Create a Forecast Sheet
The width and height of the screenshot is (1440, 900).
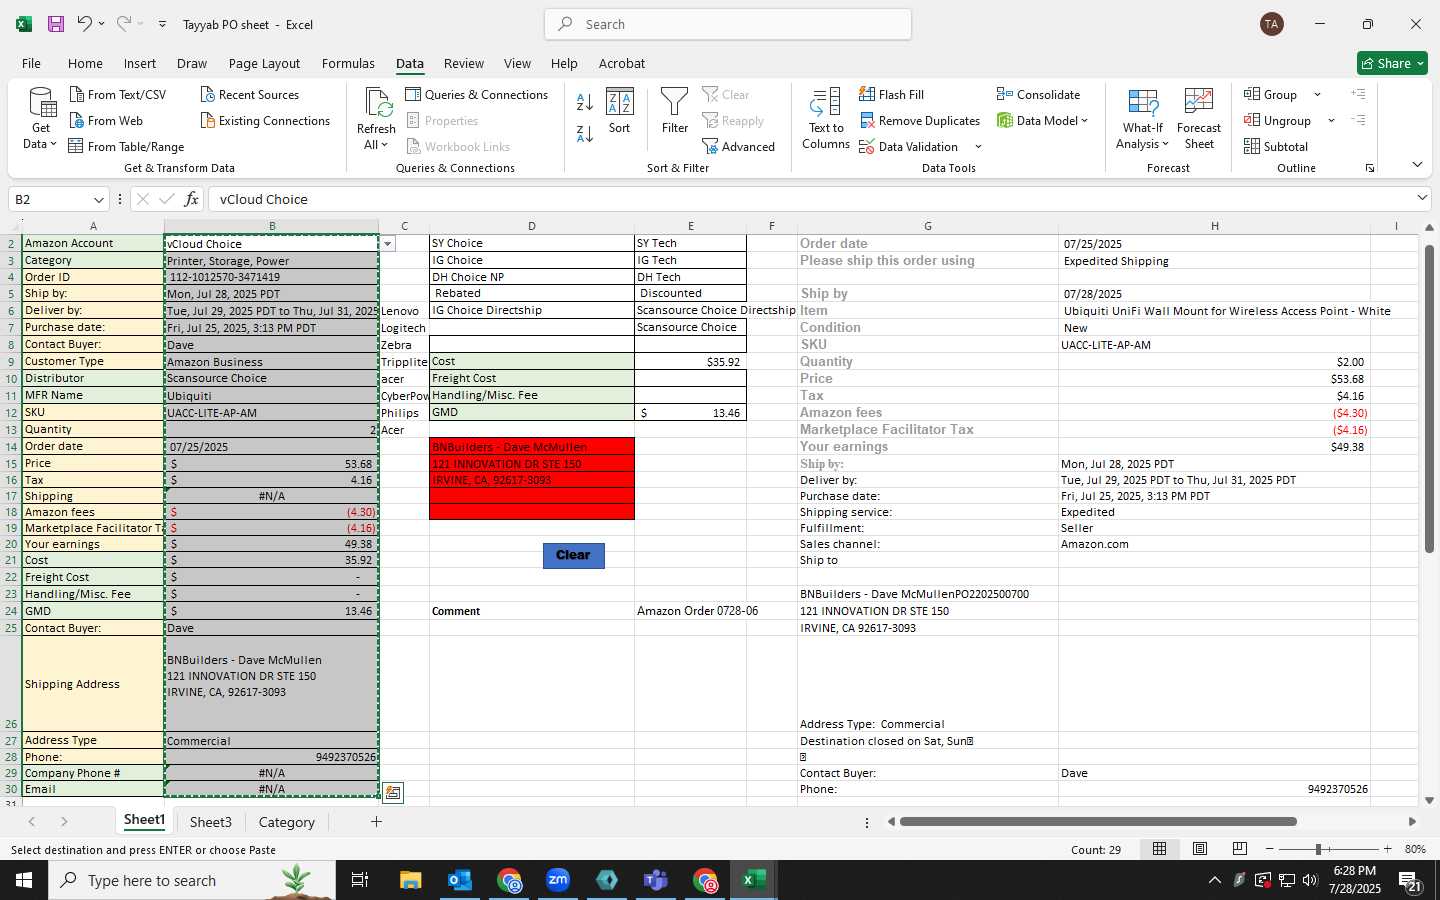click(x=1199, y=119)
